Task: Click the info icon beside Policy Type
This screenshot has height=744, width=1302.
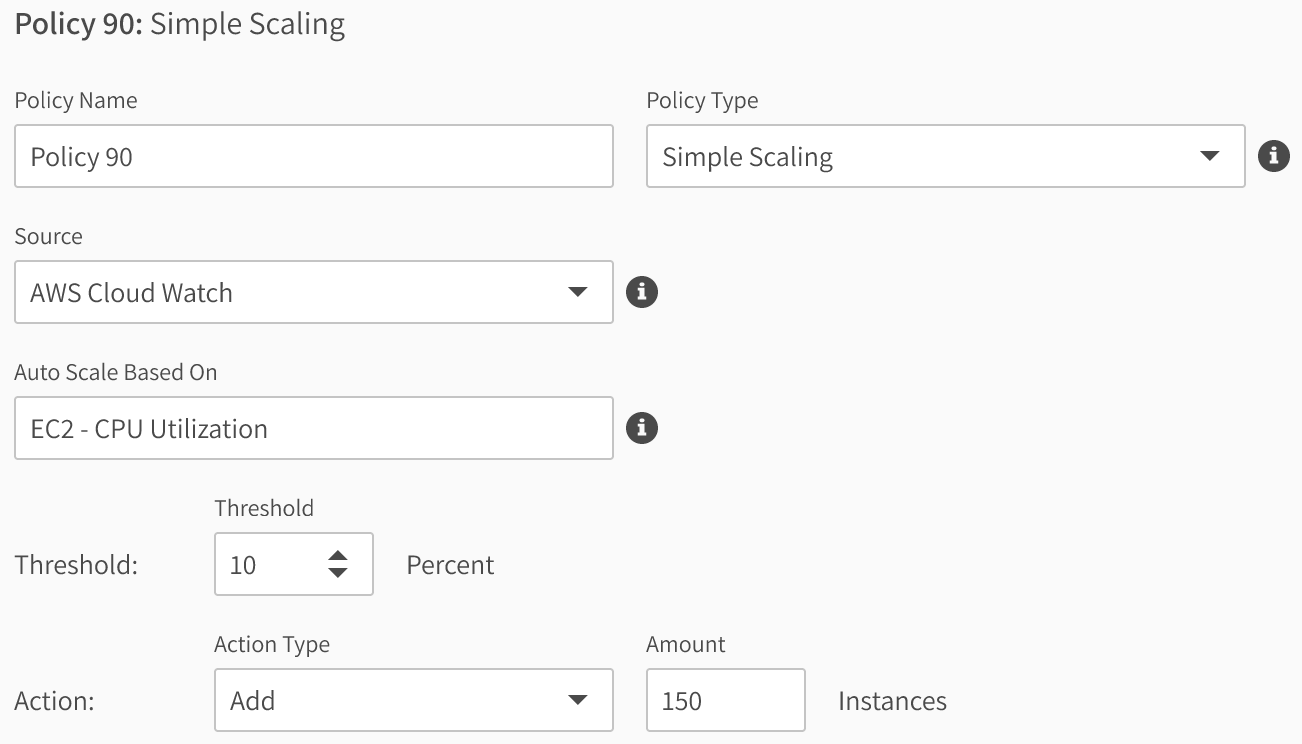Action: tap(1273, 156)
